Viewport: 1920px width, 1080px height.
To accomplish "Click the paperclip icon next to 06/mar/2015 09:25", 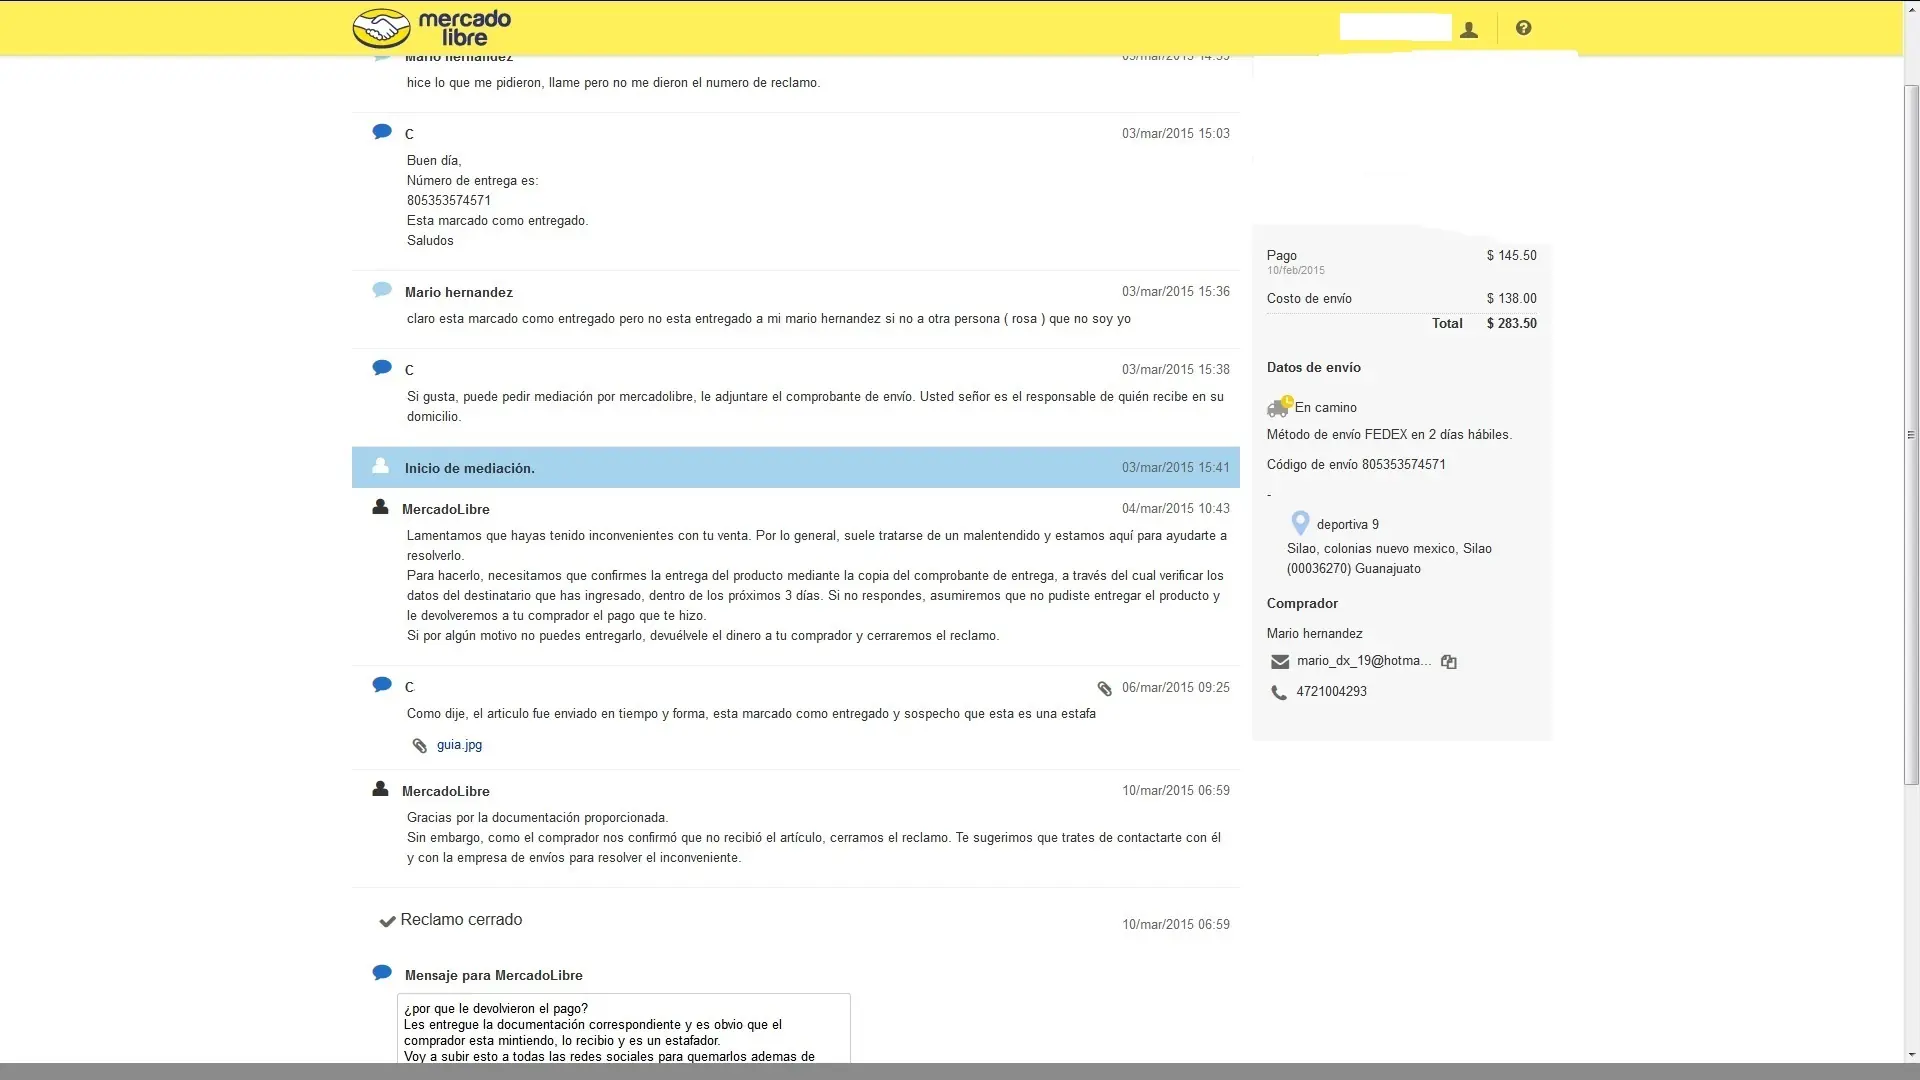I will pos(1104,688).
